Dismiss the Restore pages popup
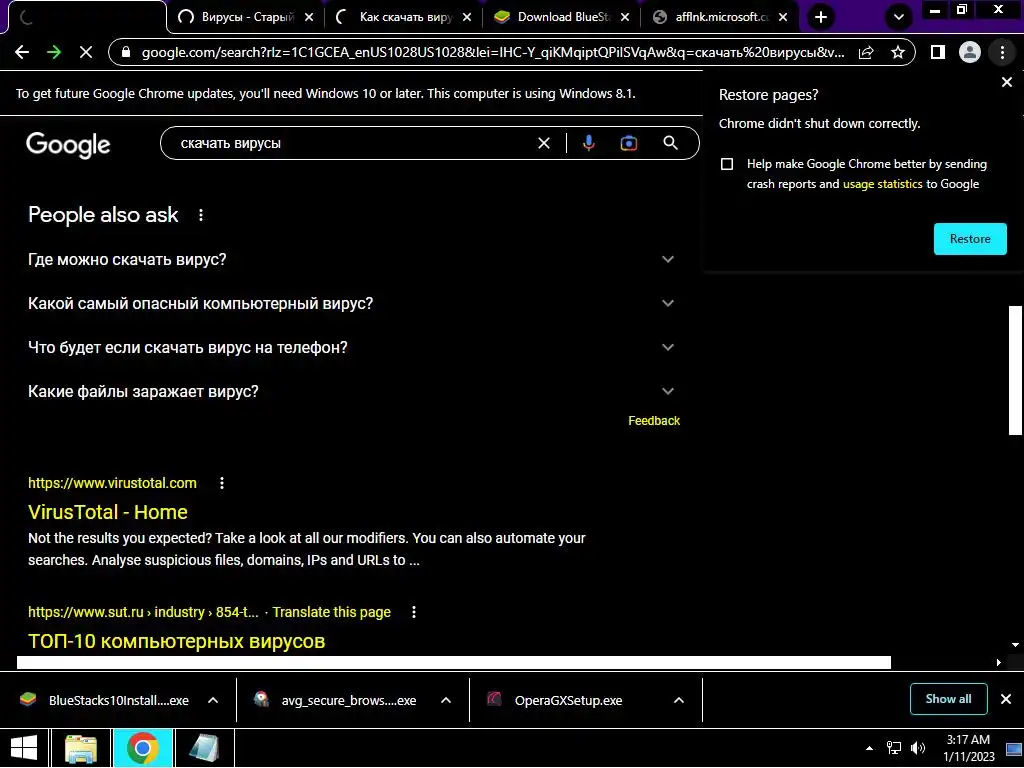This screenshot has height=768, width=1024. click(x=1006, y=82)
